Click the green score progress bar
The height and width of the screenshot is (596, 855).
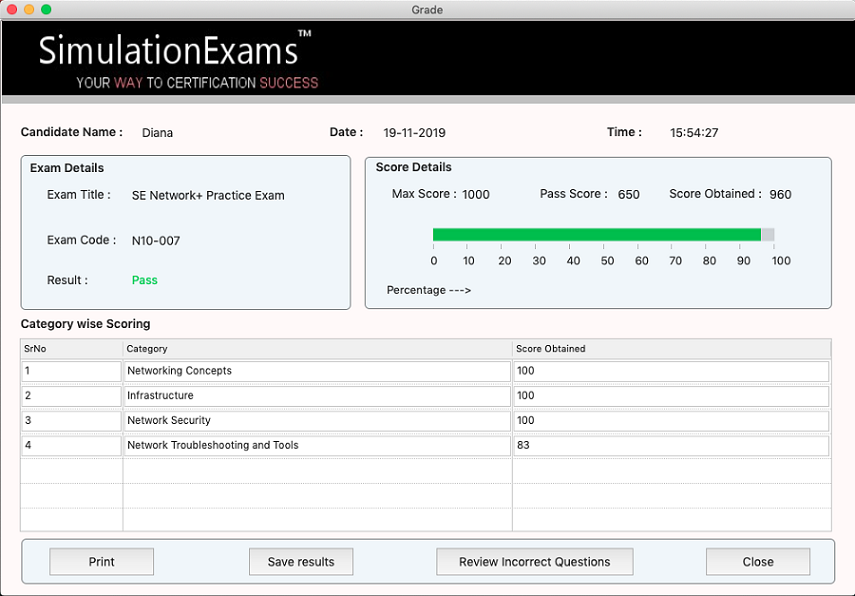[596, 235]
